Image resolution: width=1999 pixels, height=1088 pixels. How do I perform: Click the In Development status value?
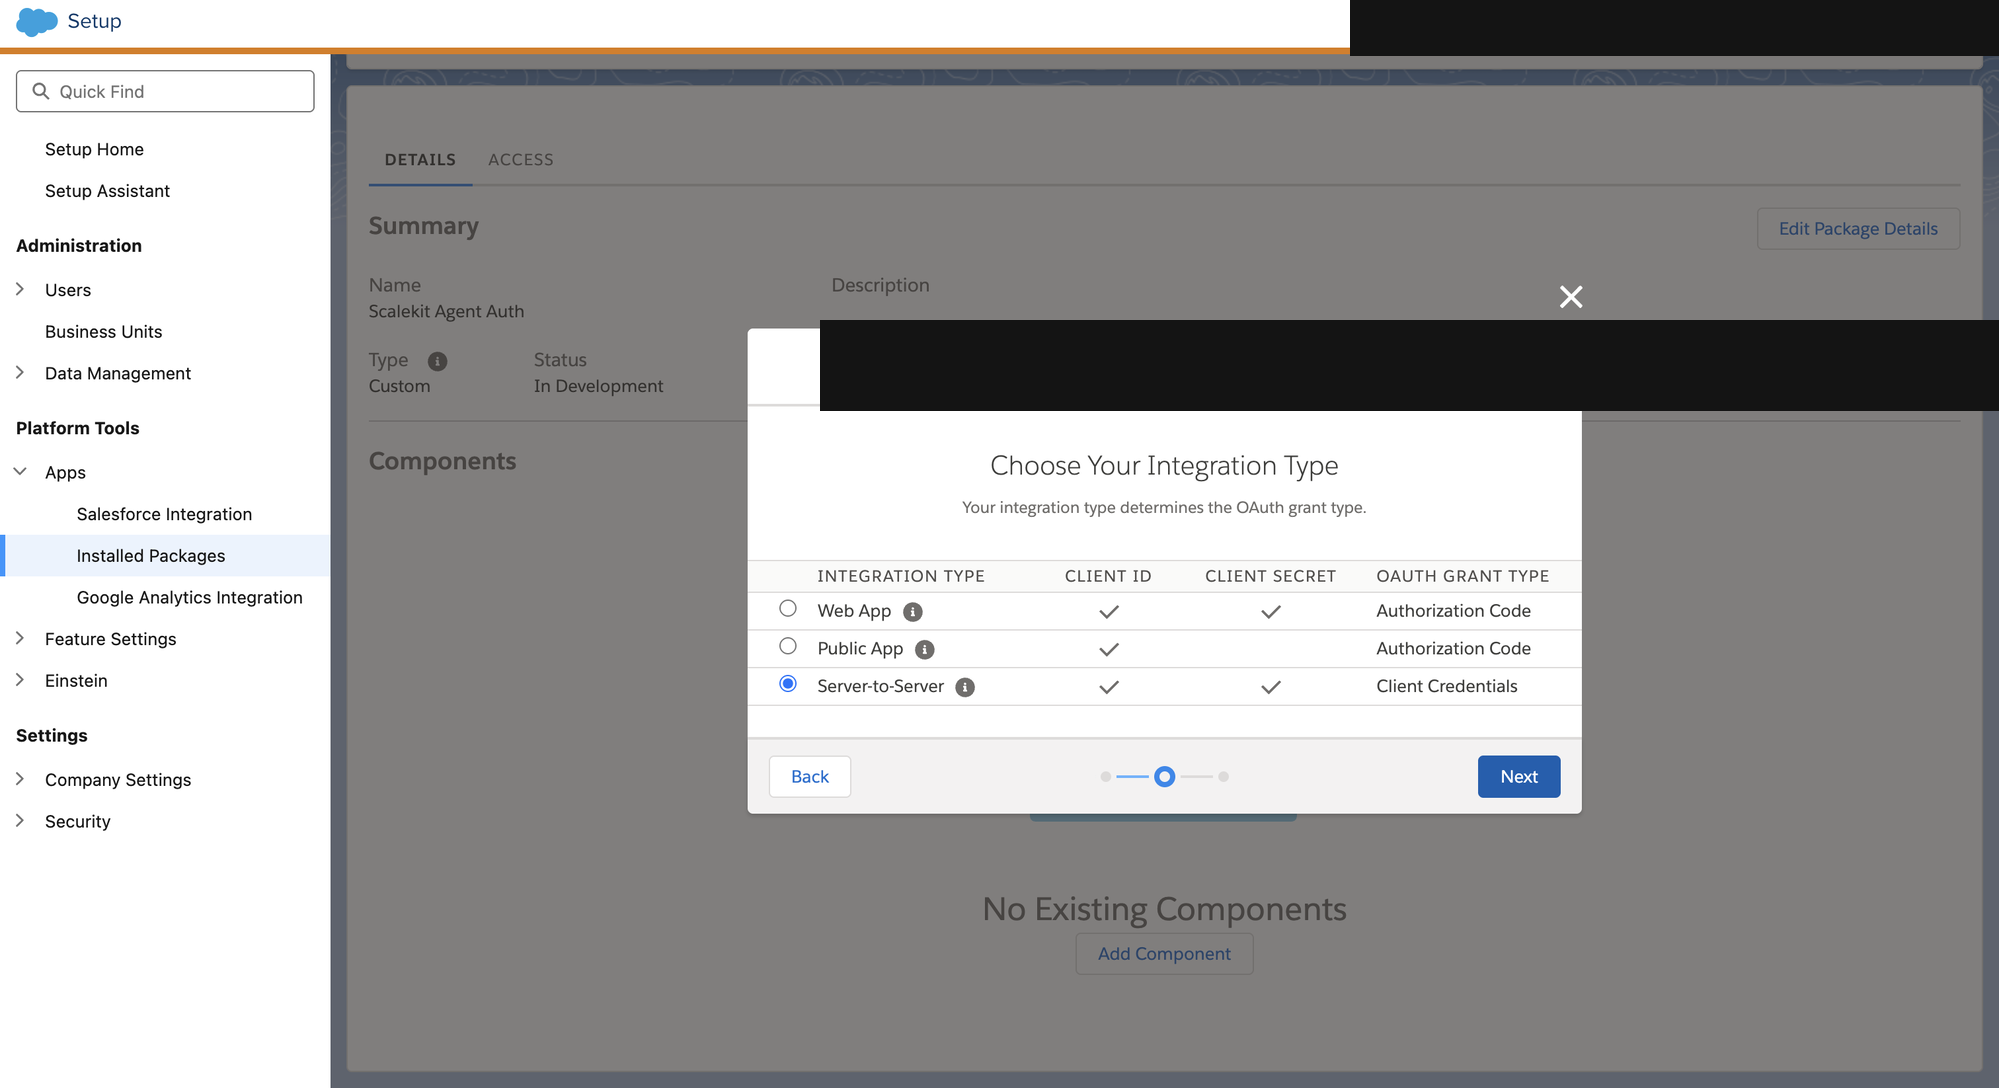(x=598, y=386)
